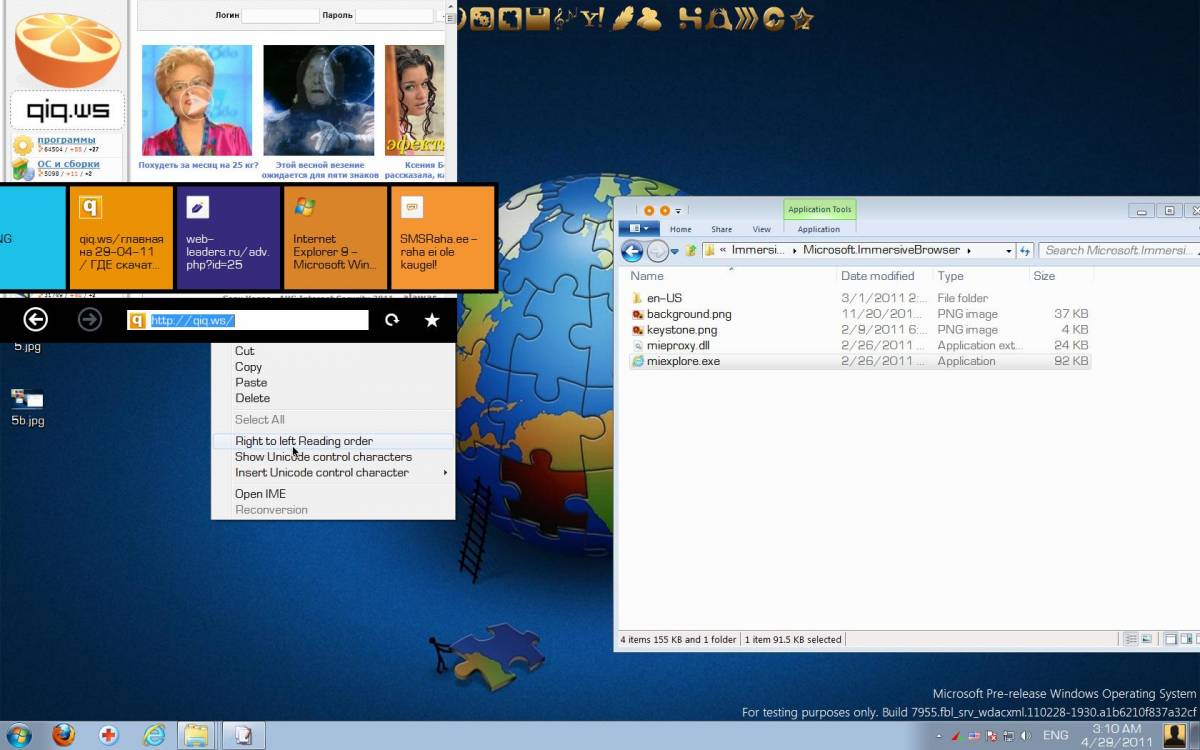Switch to Internet Explorer 9 tab tile
This screenshot has height=750, width=1200.
(335, 237)
